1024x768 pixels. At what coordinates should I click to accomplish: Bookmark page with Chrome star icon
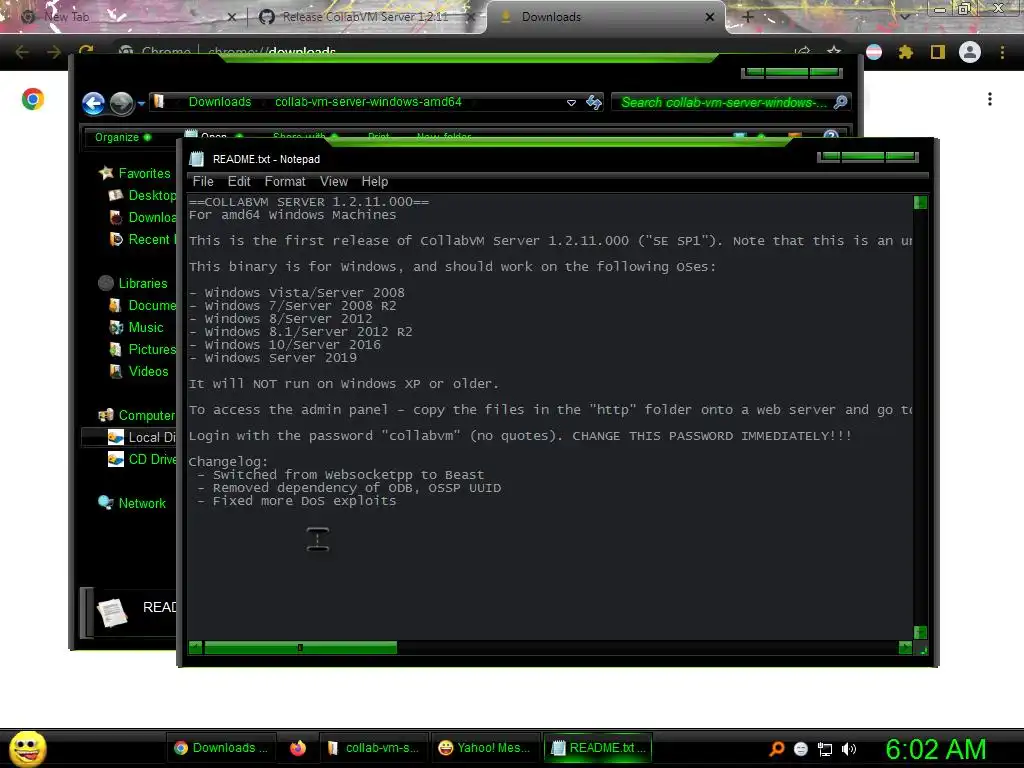coord(834,52)
